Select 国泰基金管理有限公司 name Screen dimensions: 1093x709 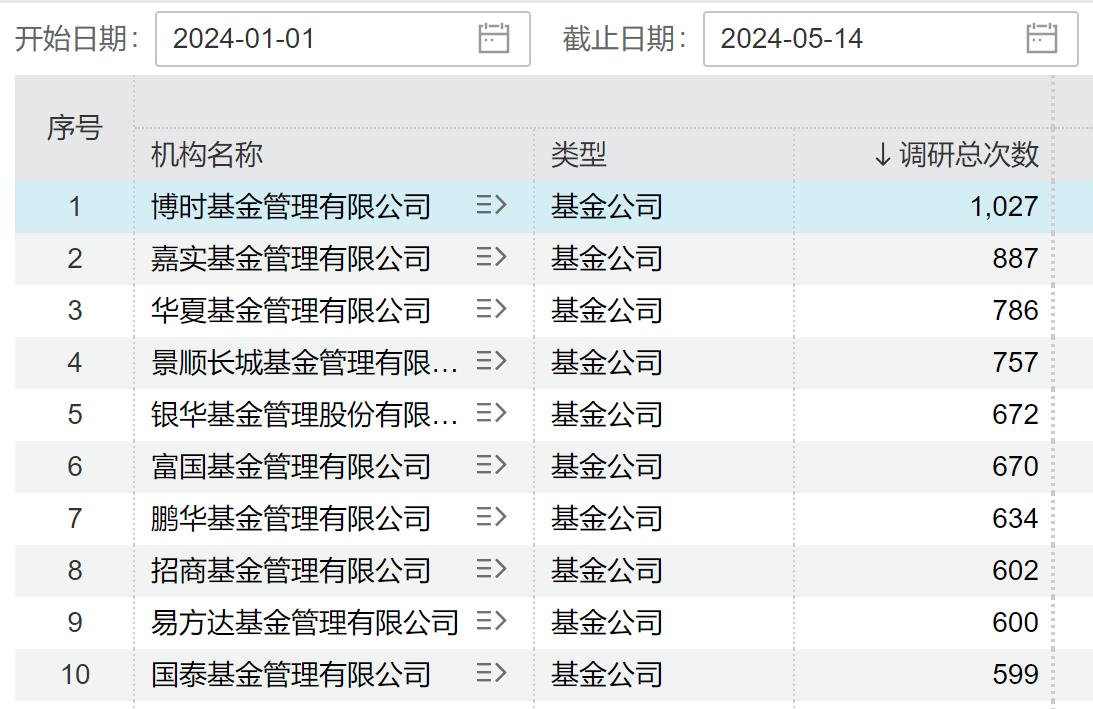coord(291,675)
